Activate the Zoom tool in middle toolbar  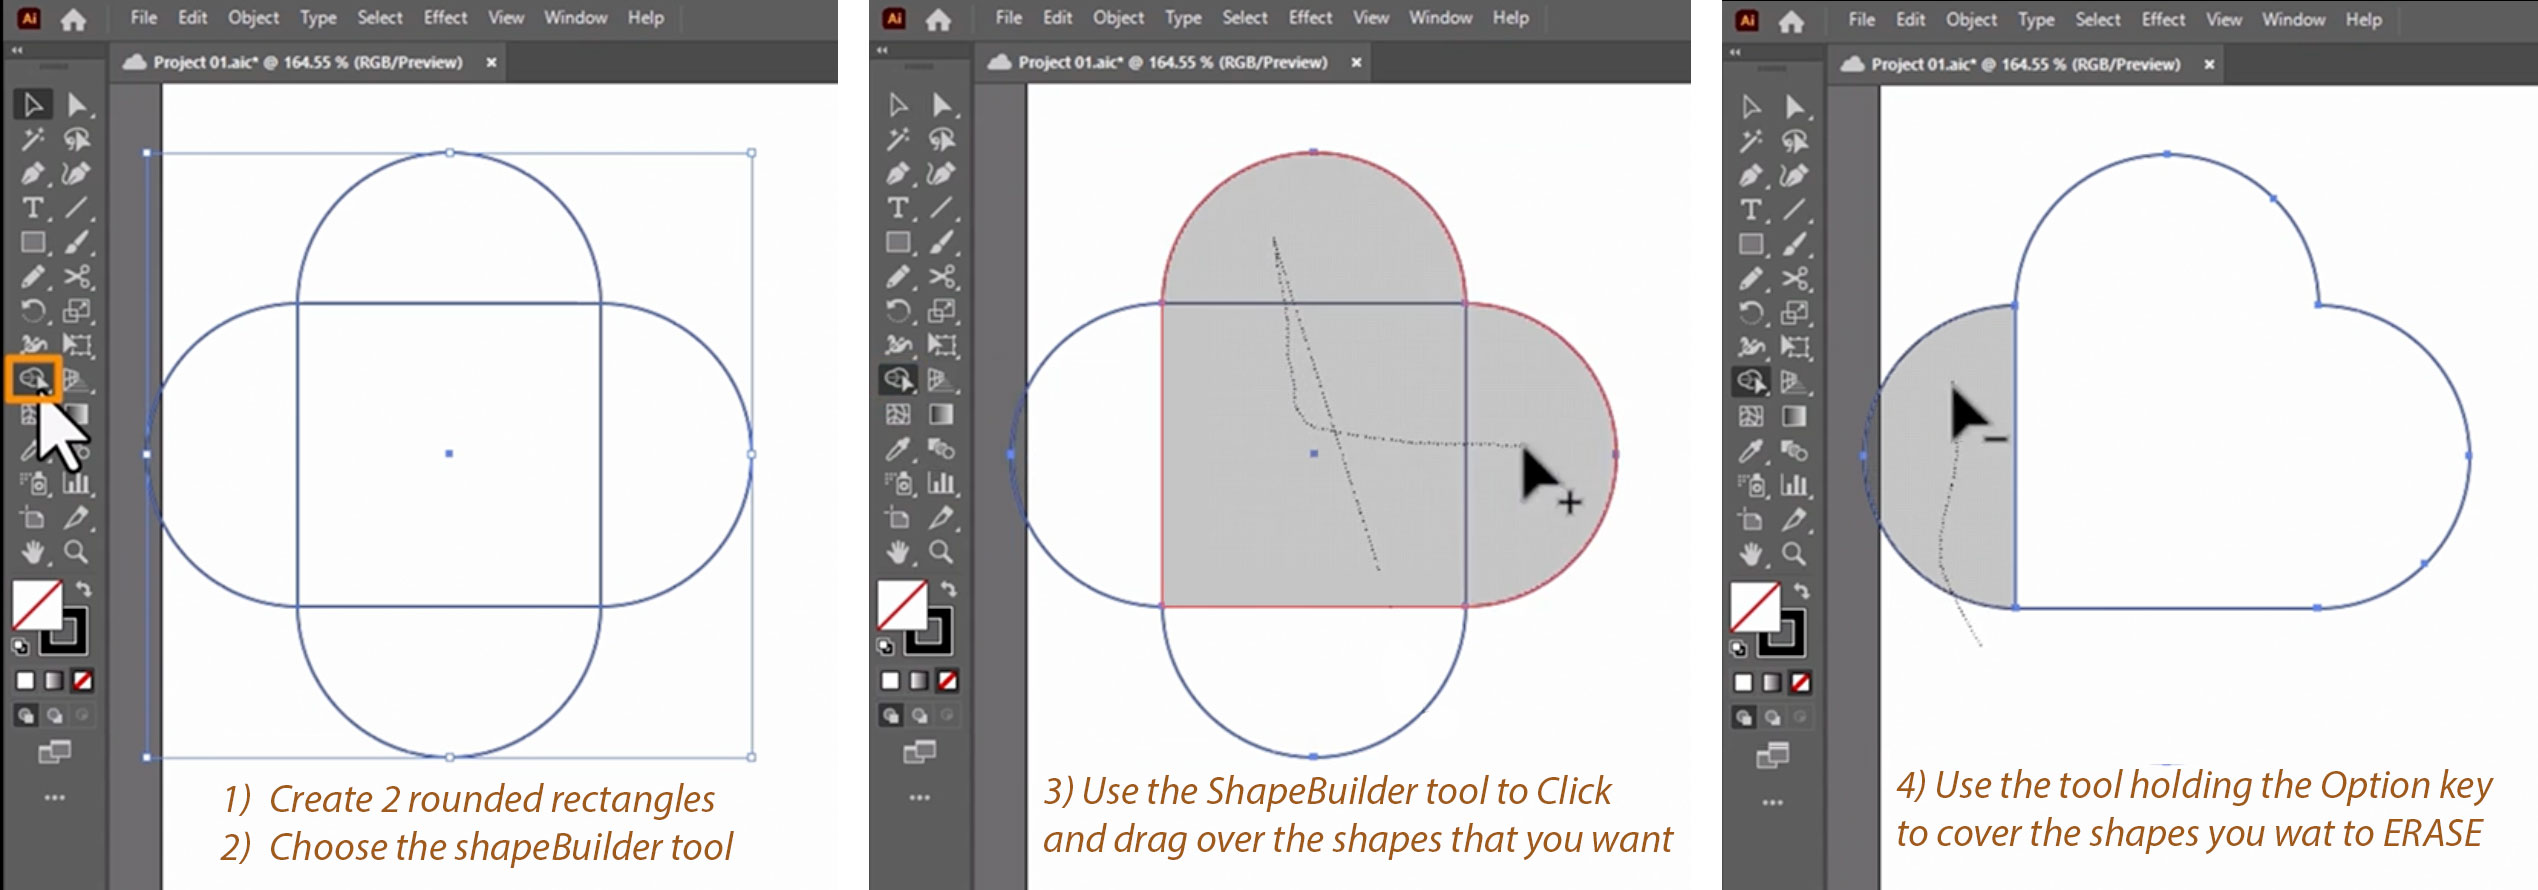(x=940, y=552)
